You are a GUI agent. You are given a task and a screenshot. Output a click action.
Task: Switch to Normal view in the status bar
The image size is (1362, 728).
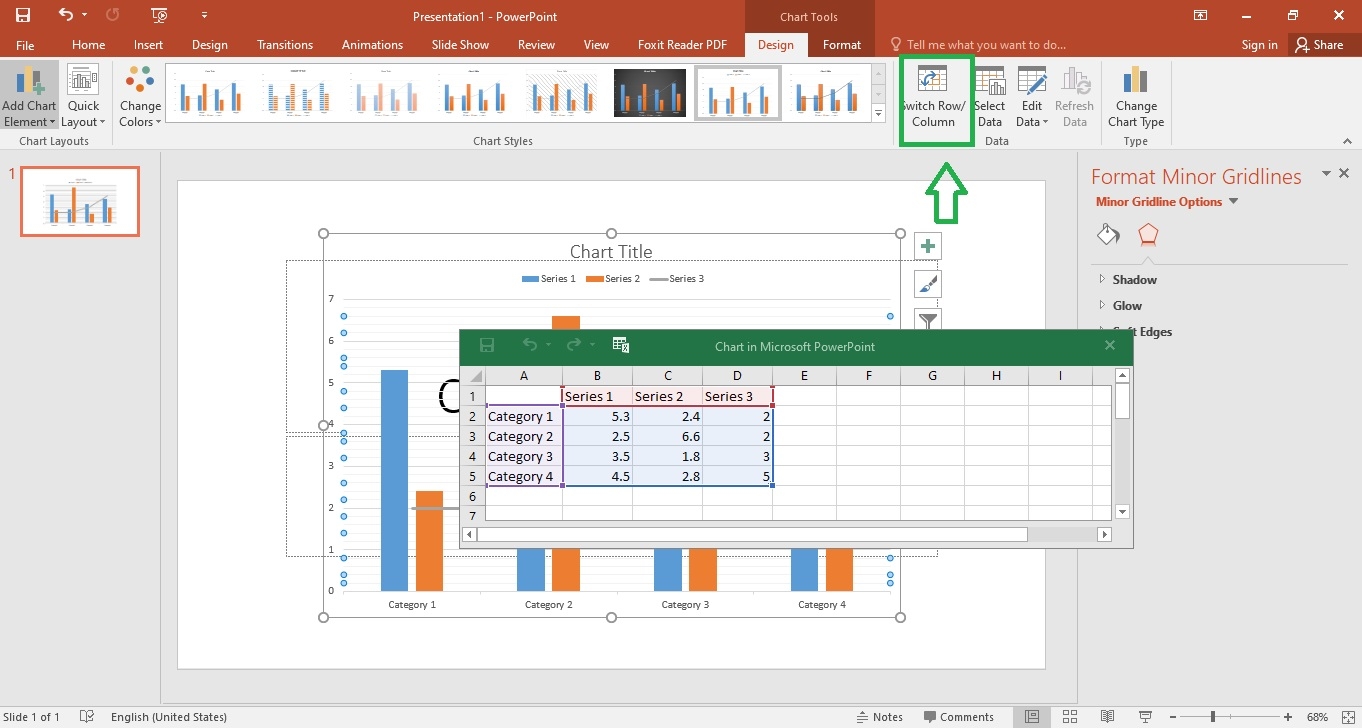tap(1032, 717)
